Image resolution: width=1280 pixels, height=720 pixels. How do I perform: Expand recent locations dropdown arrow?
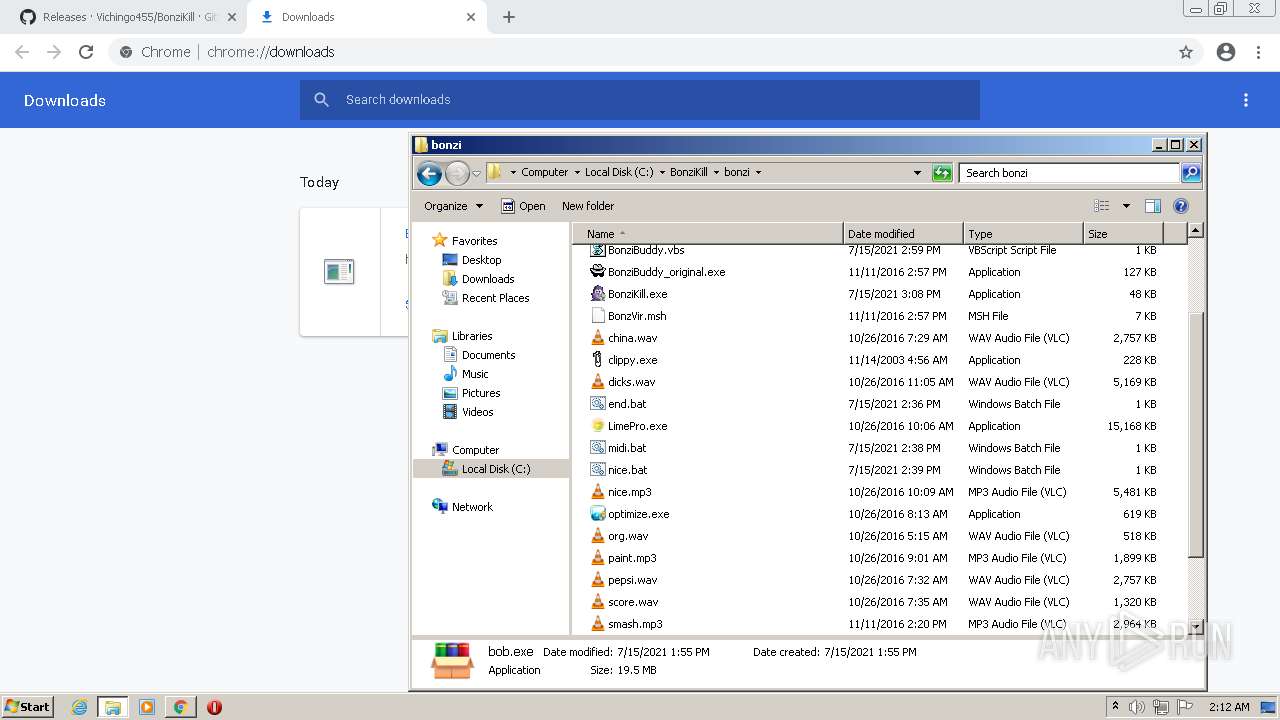476,173
